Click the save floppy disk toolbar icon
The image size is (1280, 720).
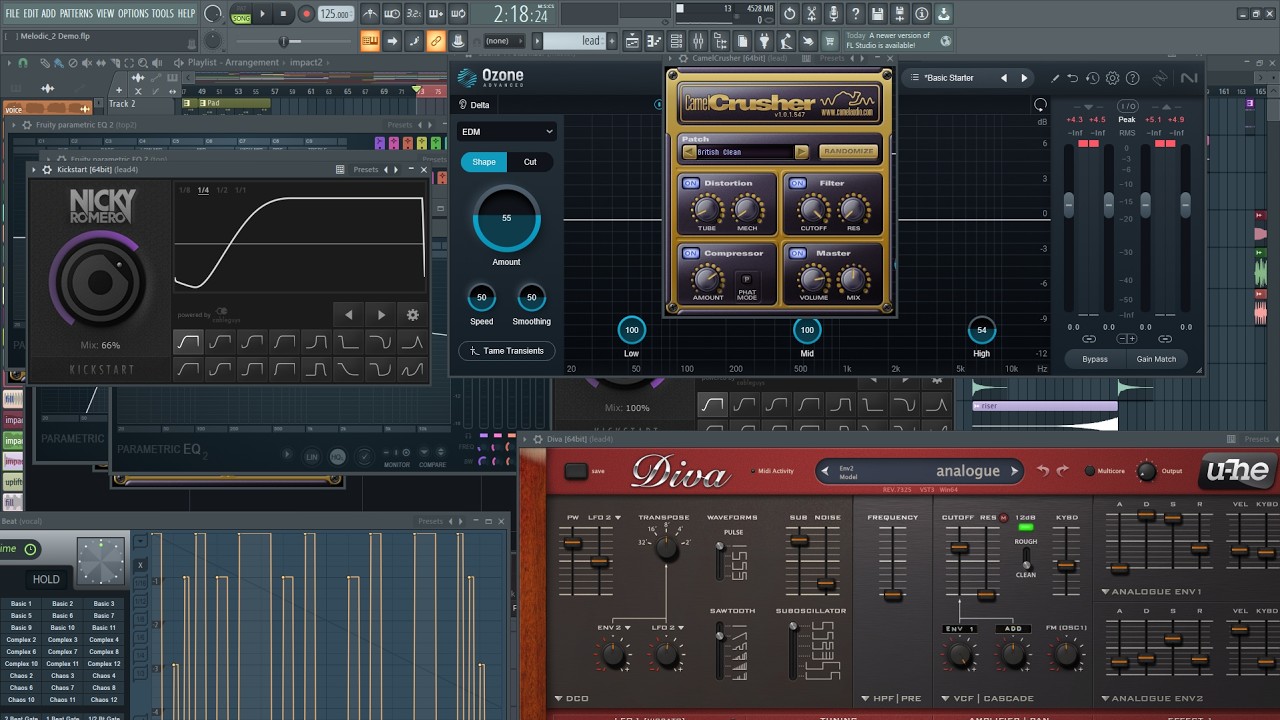tap(877, 14)
